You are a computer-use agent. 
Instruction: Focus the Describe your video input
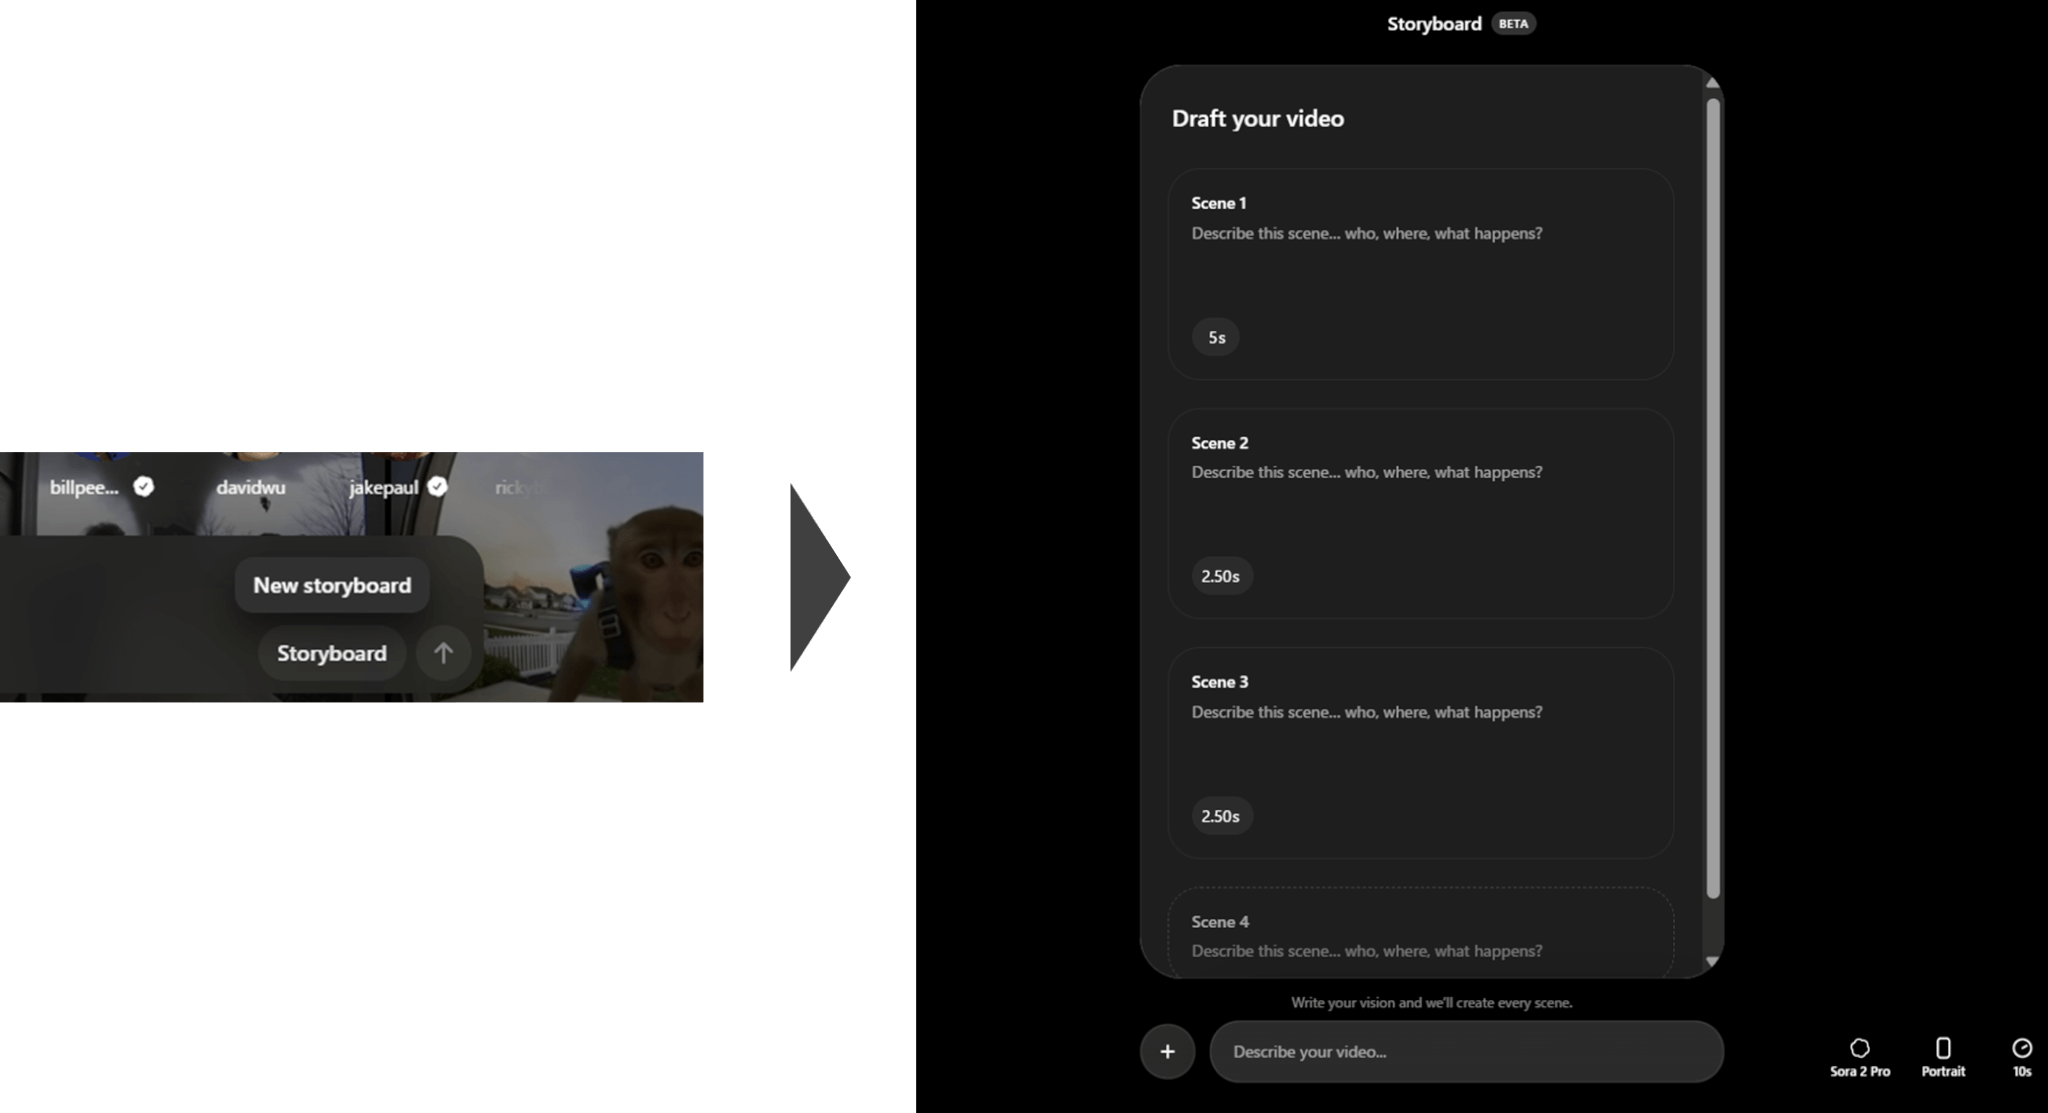click(x=1465, y=1051)
